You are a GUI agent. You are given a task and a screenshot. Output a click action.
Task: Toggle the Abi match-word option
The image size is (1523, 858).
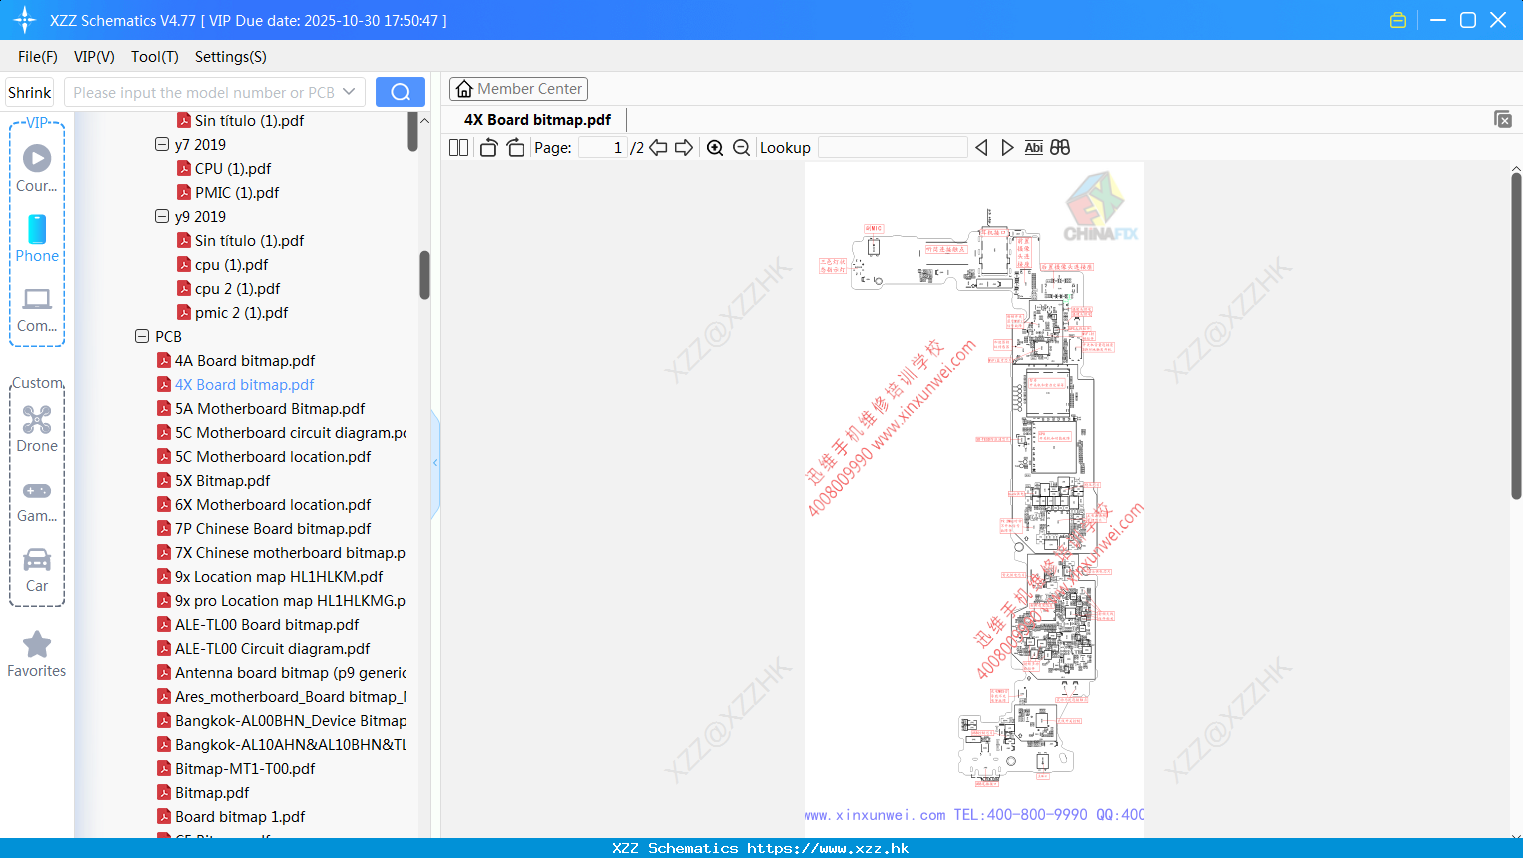pyautogui.click(x=1033, y=148)
